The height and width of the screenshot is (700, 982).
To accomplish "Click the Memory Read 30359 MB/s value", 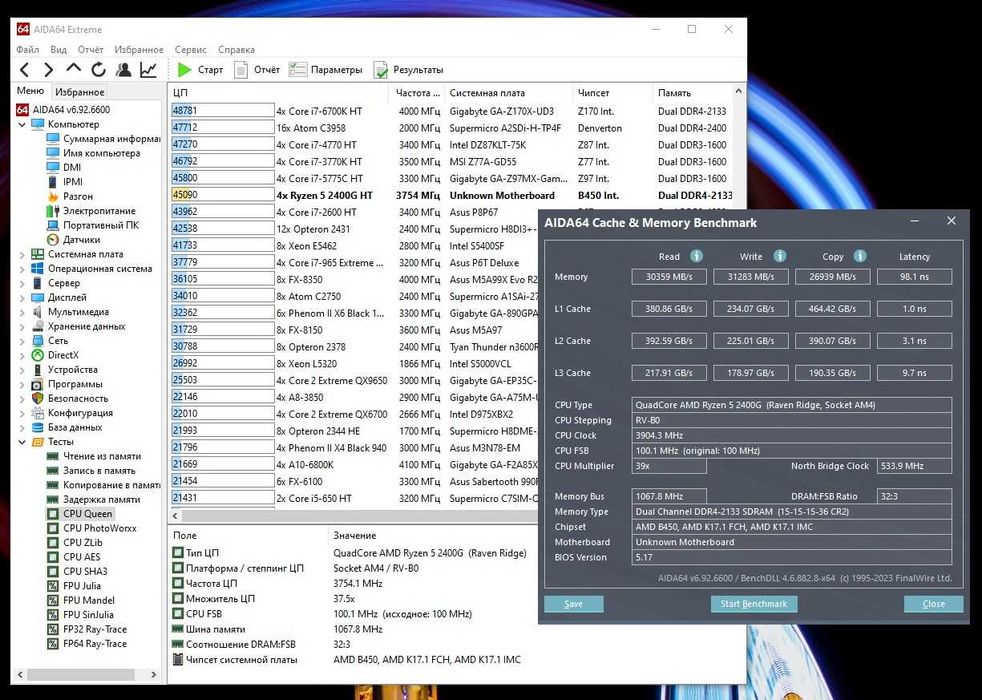I will (669, 277).
